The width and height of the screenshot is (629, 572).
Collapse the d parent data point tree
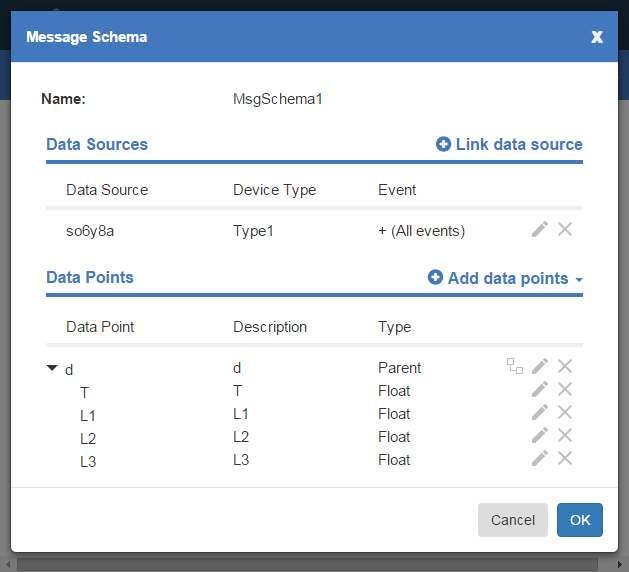click(x=52, y=368)
